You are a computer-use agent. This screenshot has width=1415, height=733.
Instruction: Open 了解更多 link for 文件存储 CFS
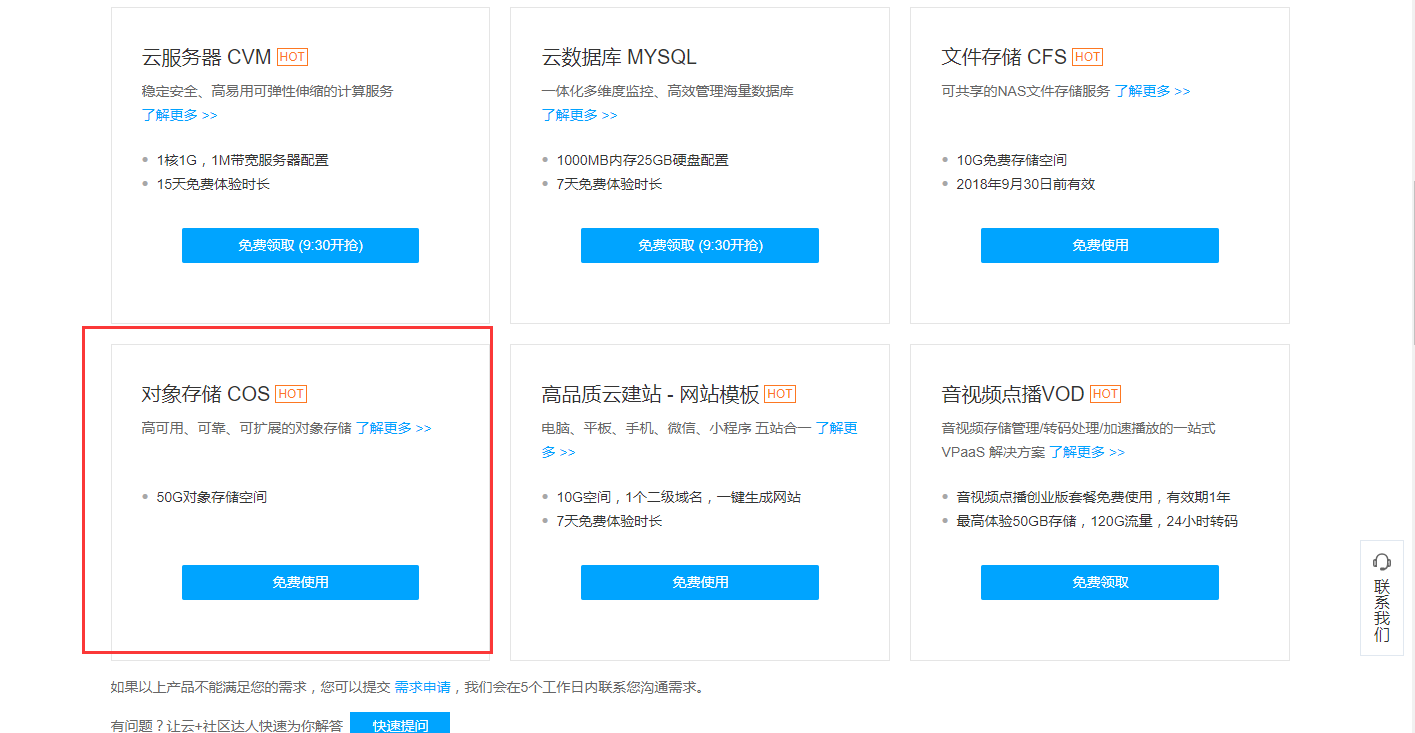pyautogui.click(x=1152, y=91)
